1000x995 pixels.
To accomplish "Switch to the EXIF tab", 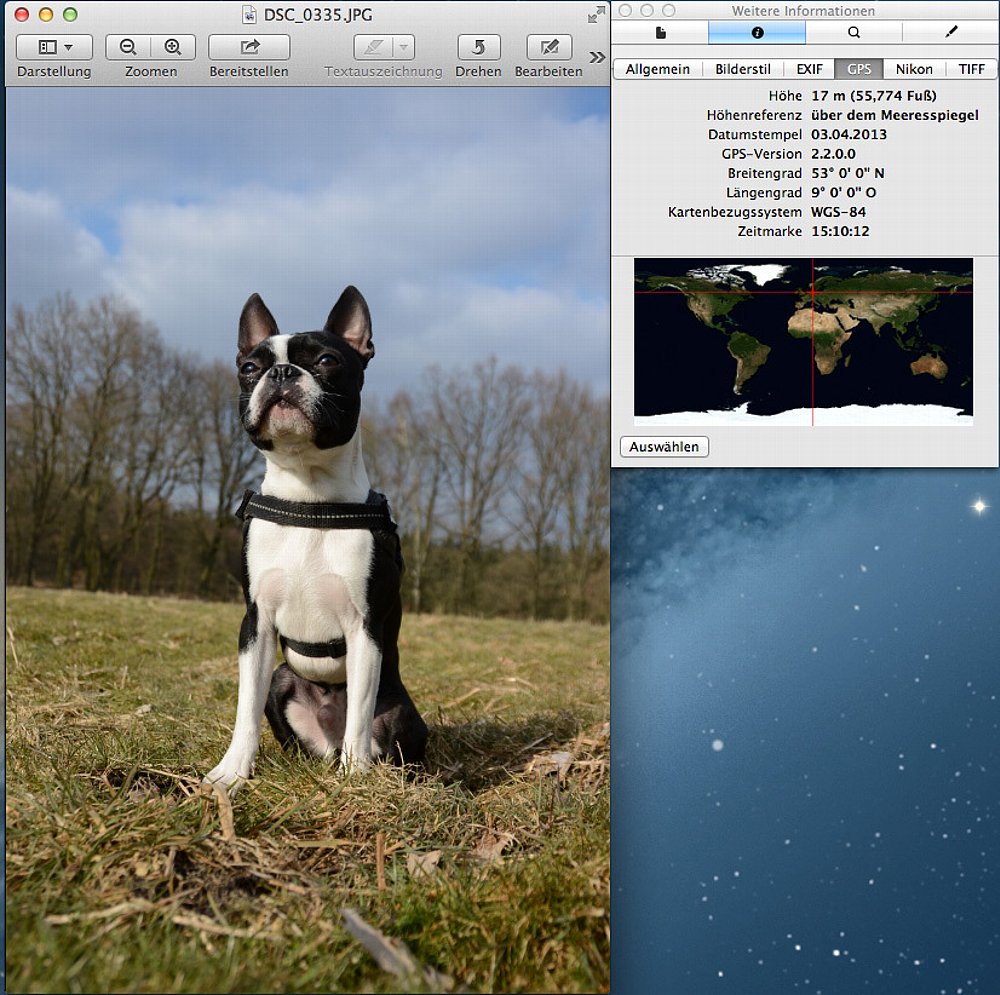I will coord(809,69).
